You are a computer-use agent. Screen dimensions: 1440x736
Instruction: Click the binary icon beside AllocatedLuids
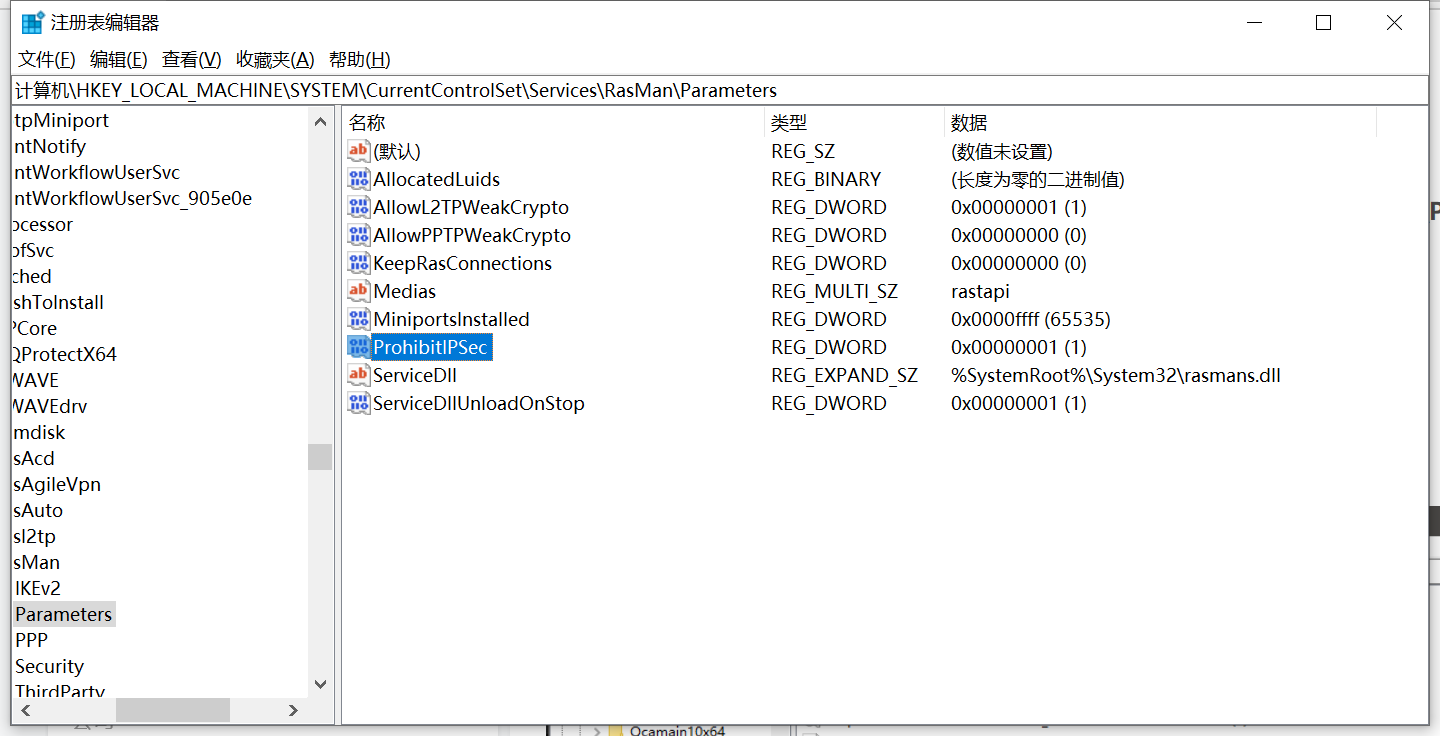[x=359, y=179]
